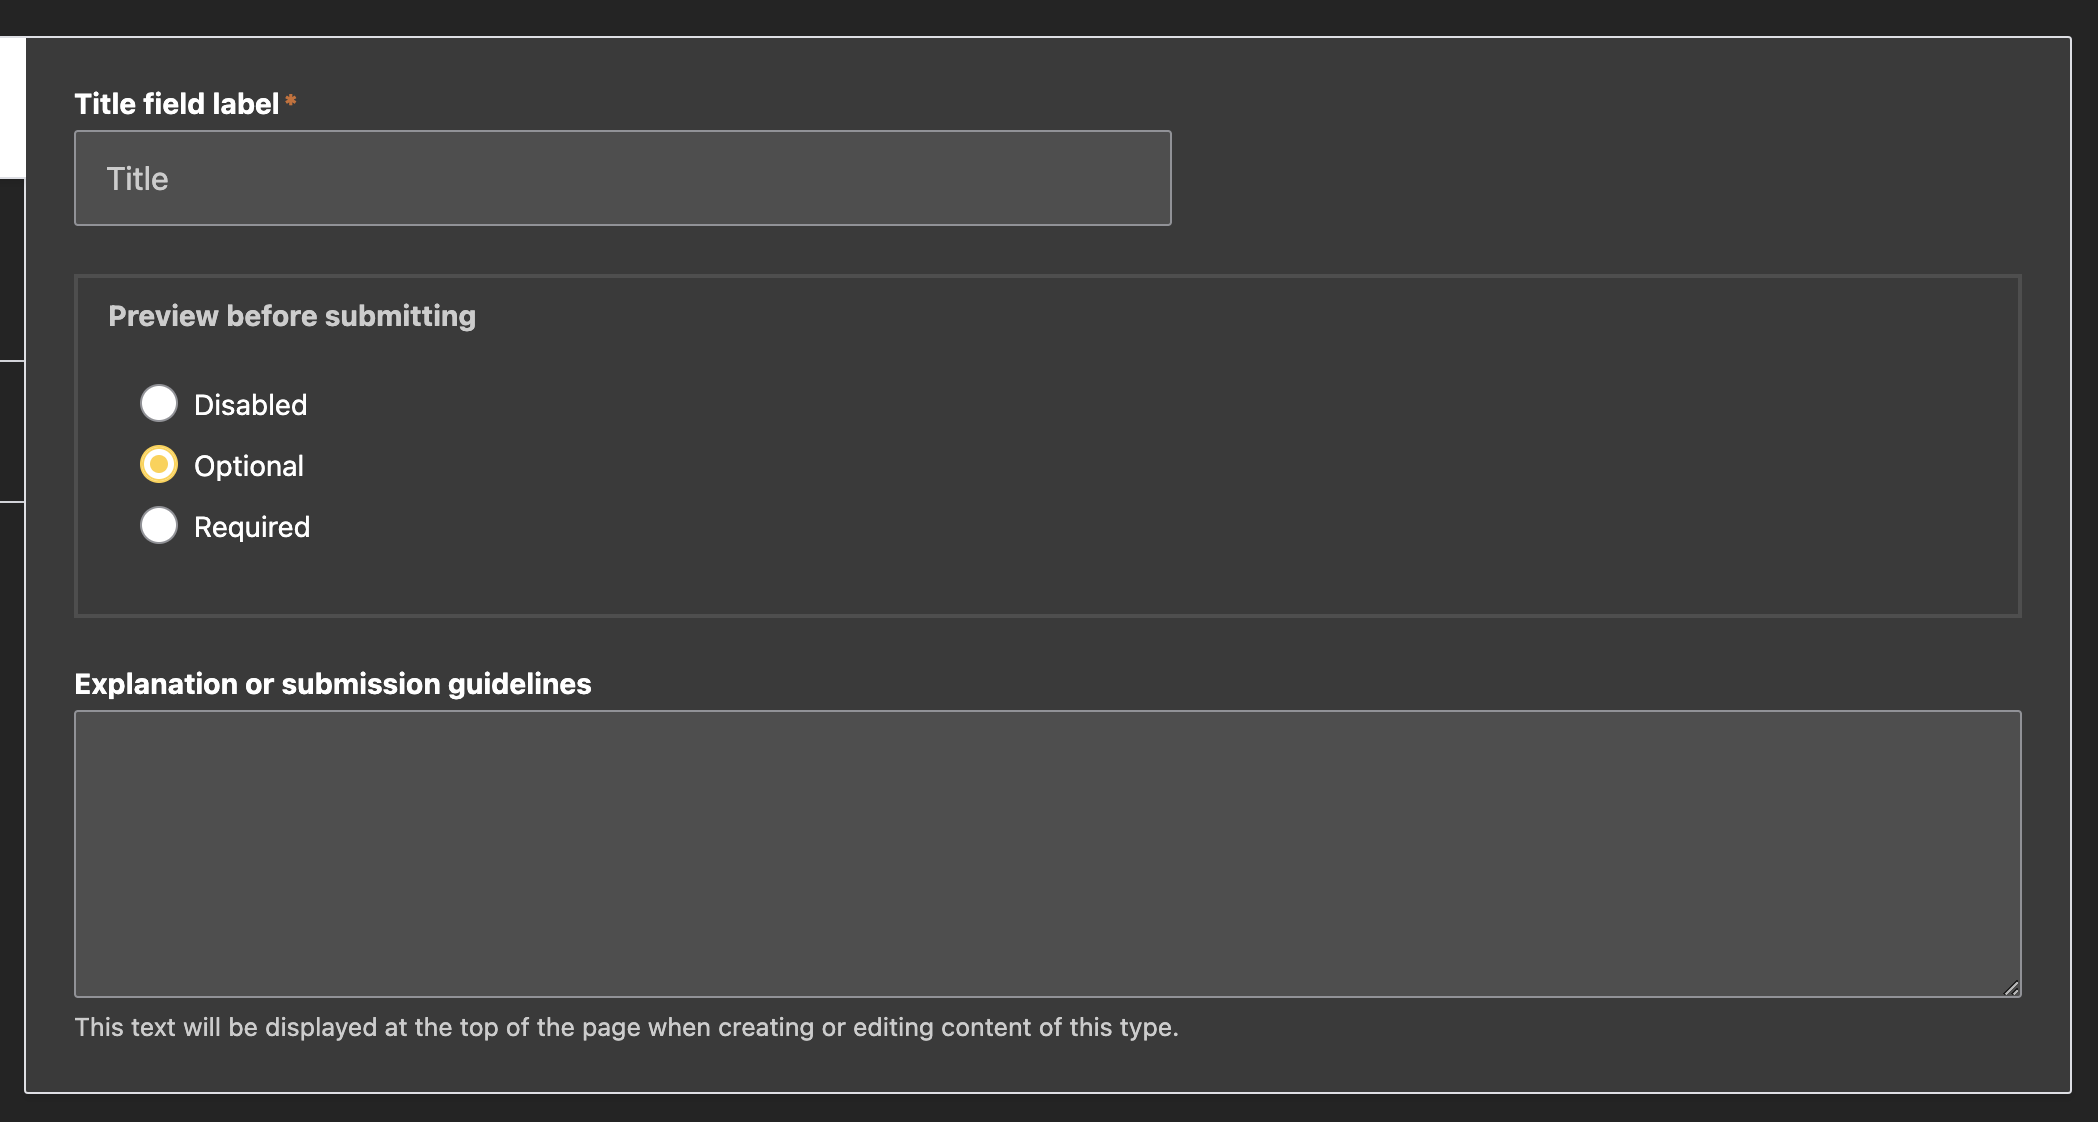Click the Required option label text
Image resolution: width=2098 pixels, height=1122 pixels.
pos(252,525)
